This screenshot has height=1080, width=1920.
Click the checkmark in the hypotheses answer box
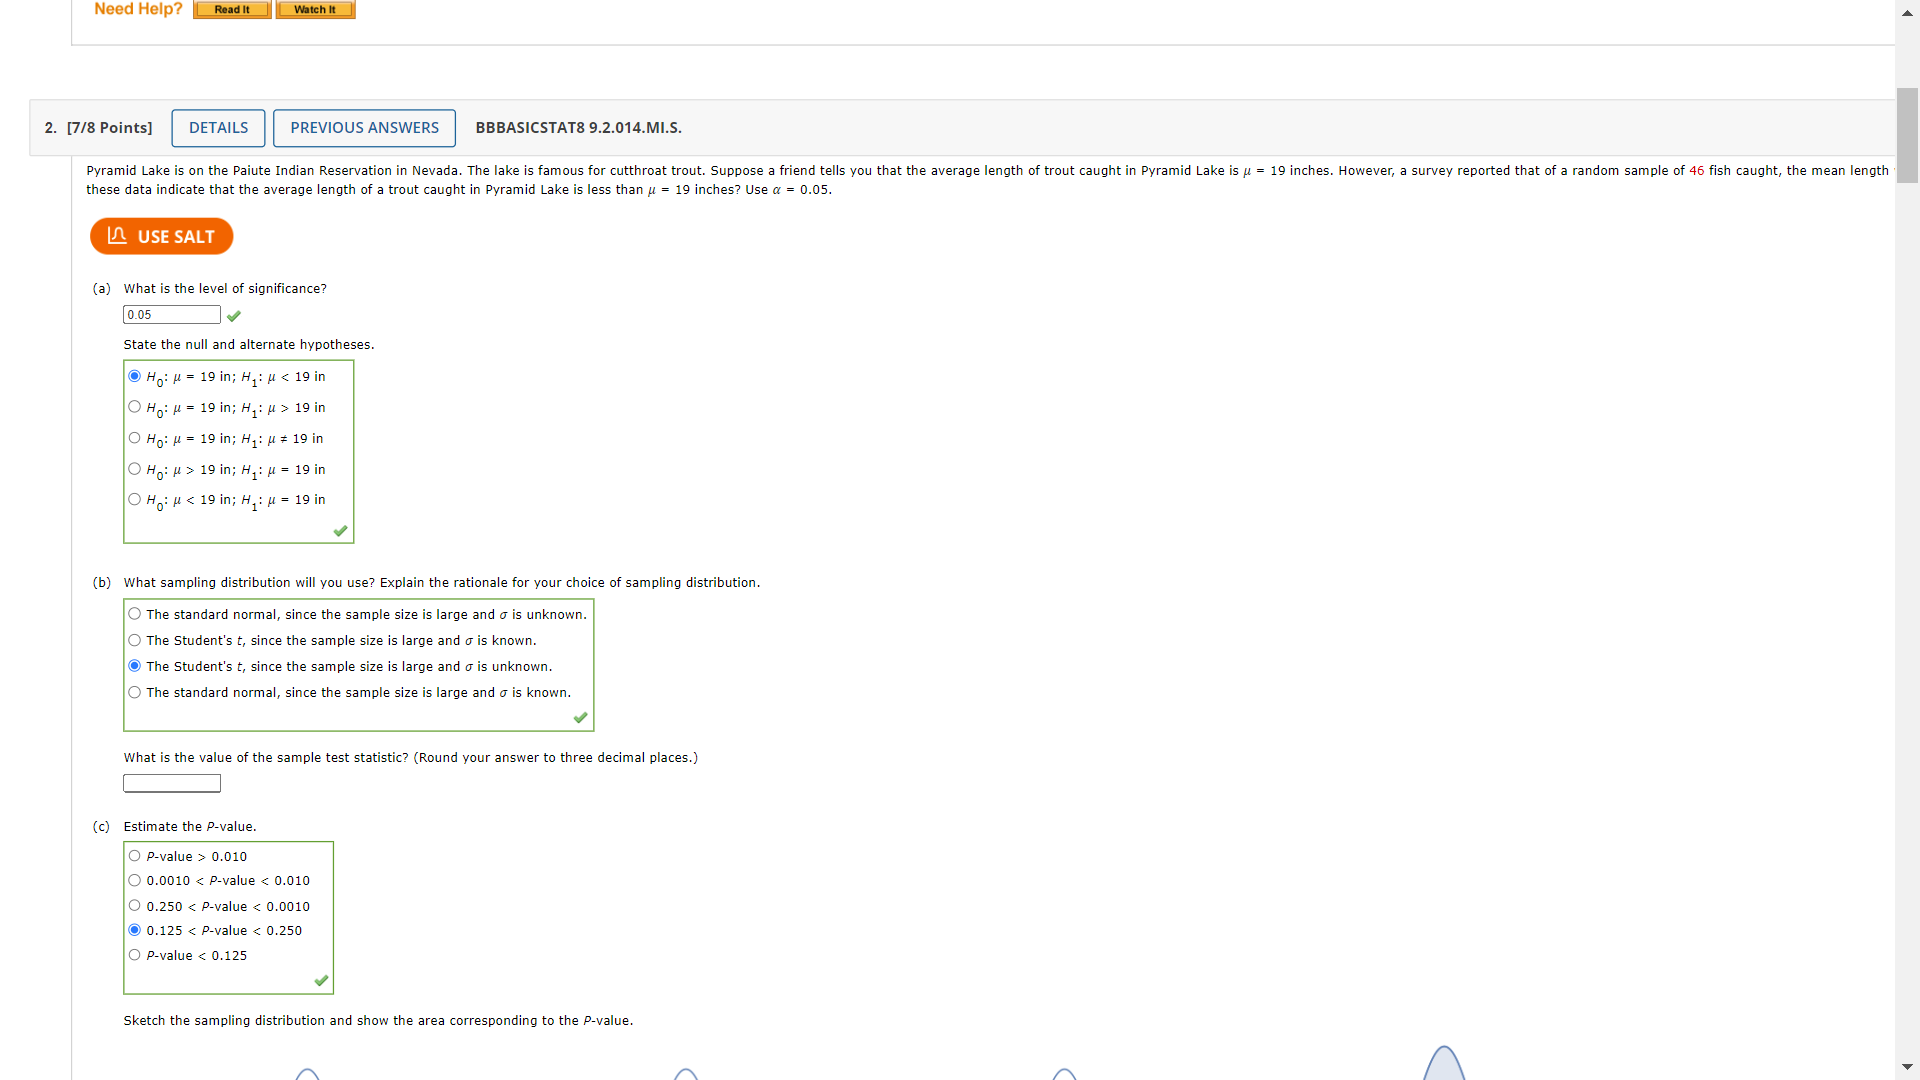coord(340,531)
